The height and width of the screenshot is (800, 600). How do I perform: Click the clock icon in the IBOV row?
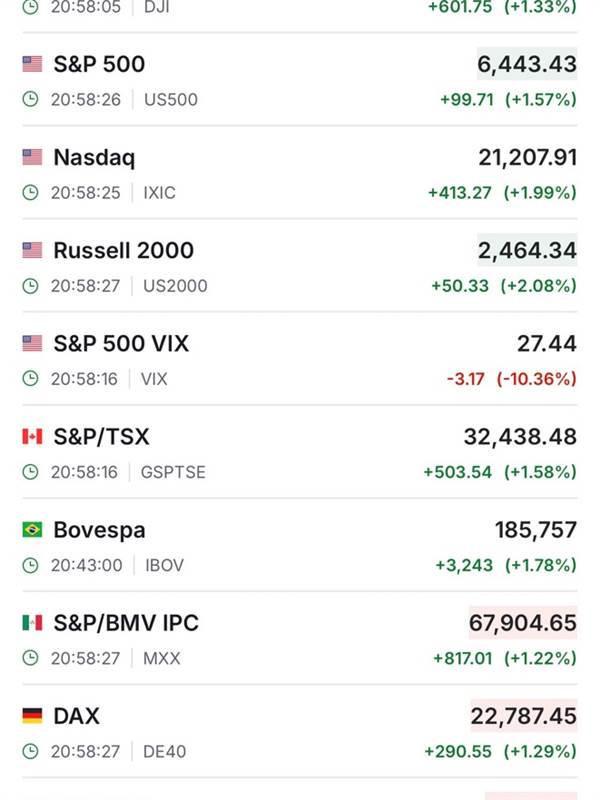[x=30, y=565]
